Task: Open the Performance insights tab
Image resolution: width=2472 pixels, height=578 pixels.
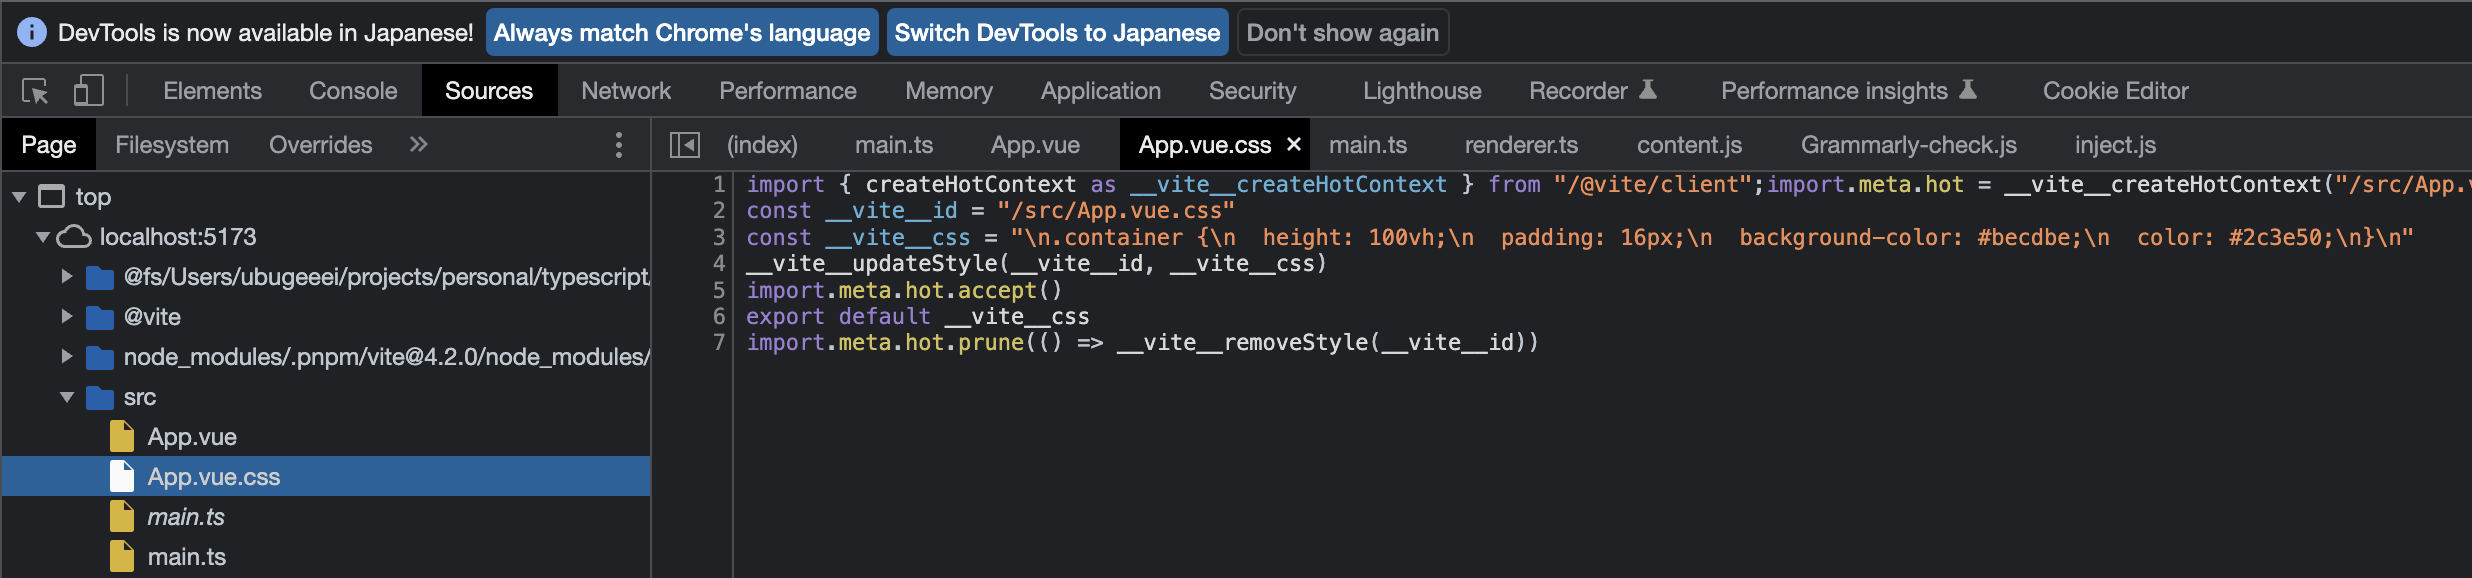Action: [x=1835, y=90]
